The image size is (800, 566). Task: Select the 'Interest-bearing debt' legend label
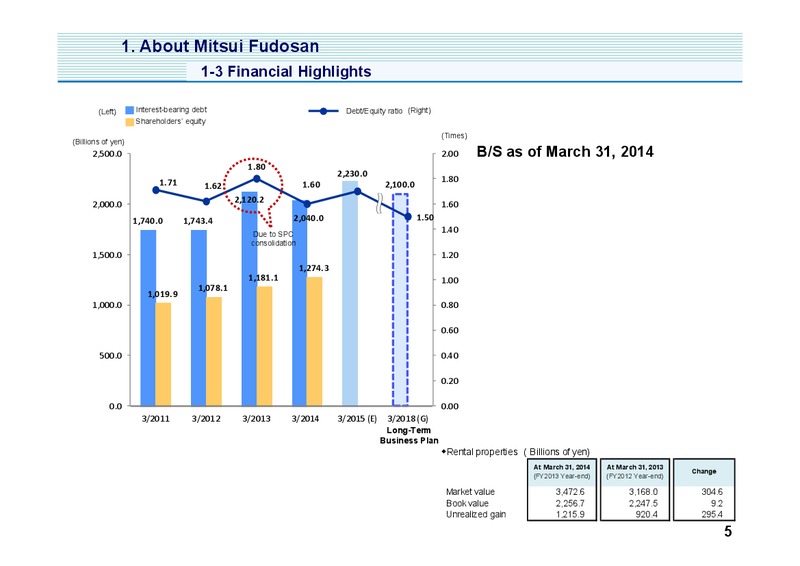171,110
